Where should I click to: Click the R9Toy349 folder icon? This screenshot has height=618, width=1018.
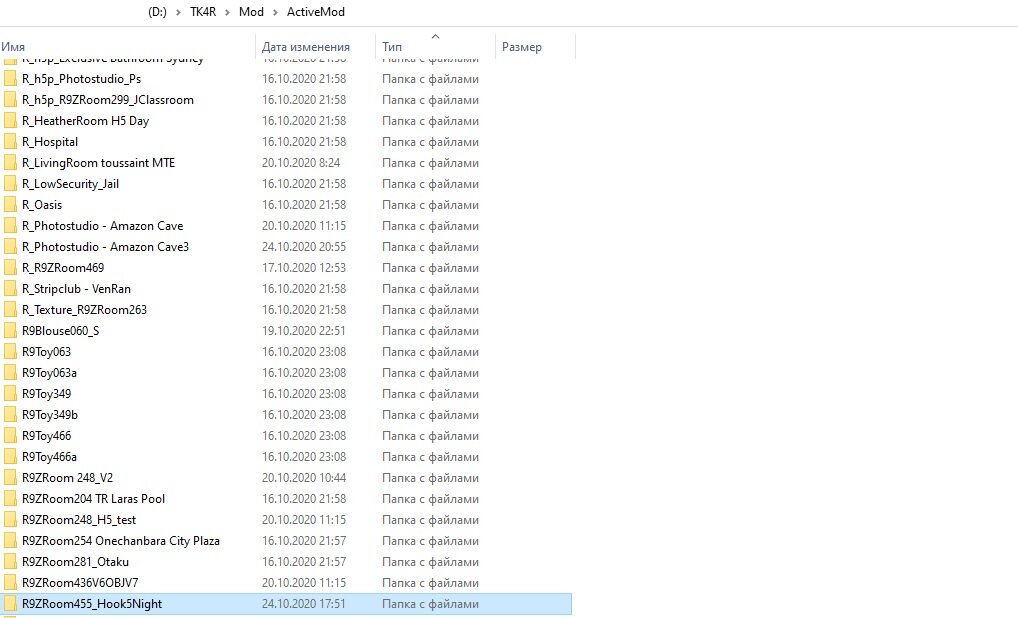pos(10,394)
